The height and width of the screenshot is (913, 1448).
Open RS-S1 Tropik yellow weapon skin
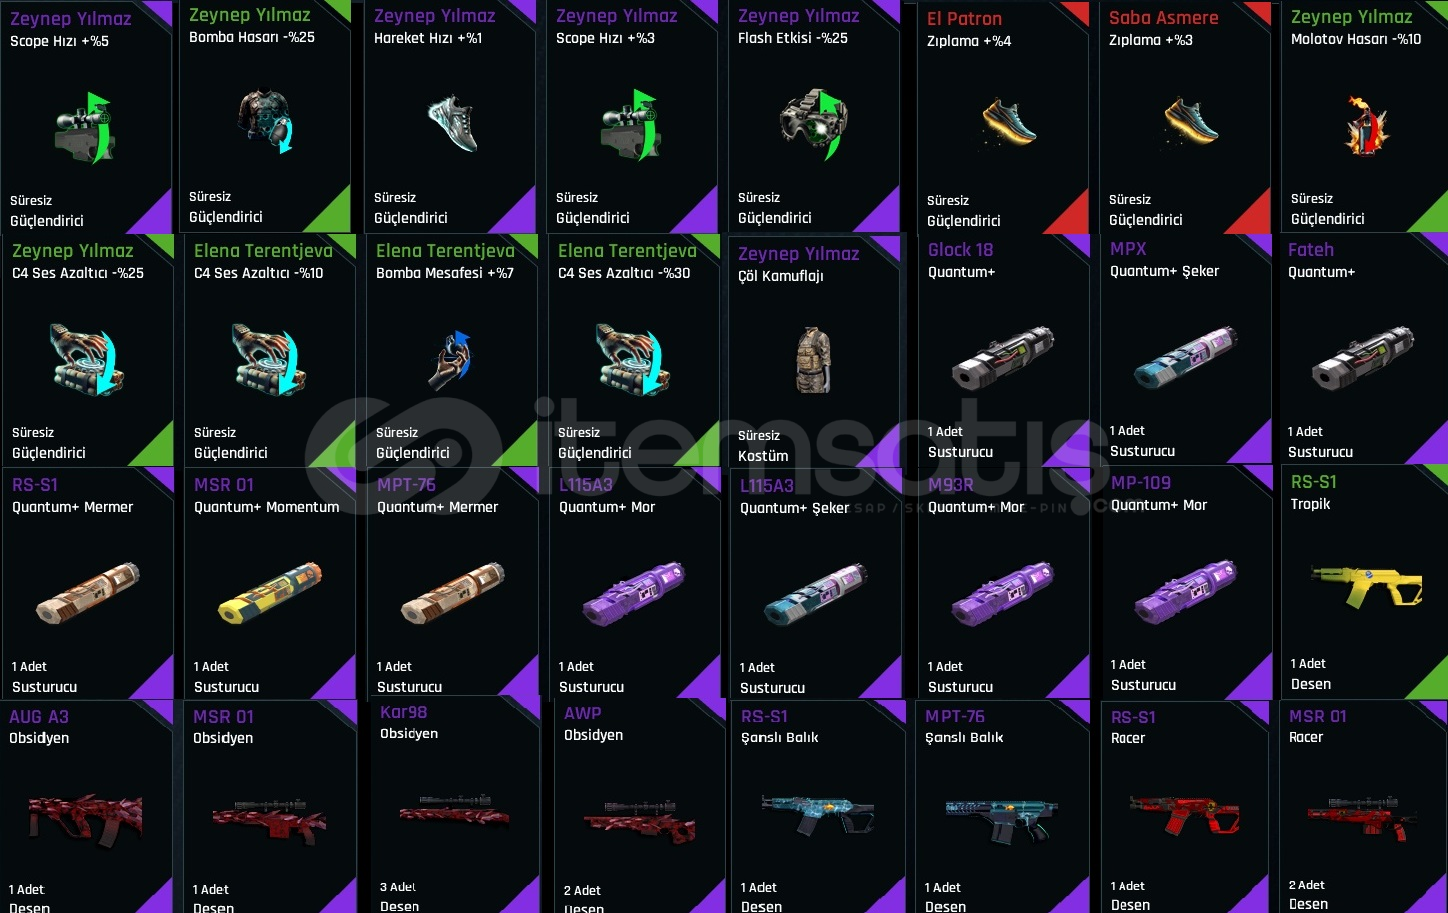1366,586
